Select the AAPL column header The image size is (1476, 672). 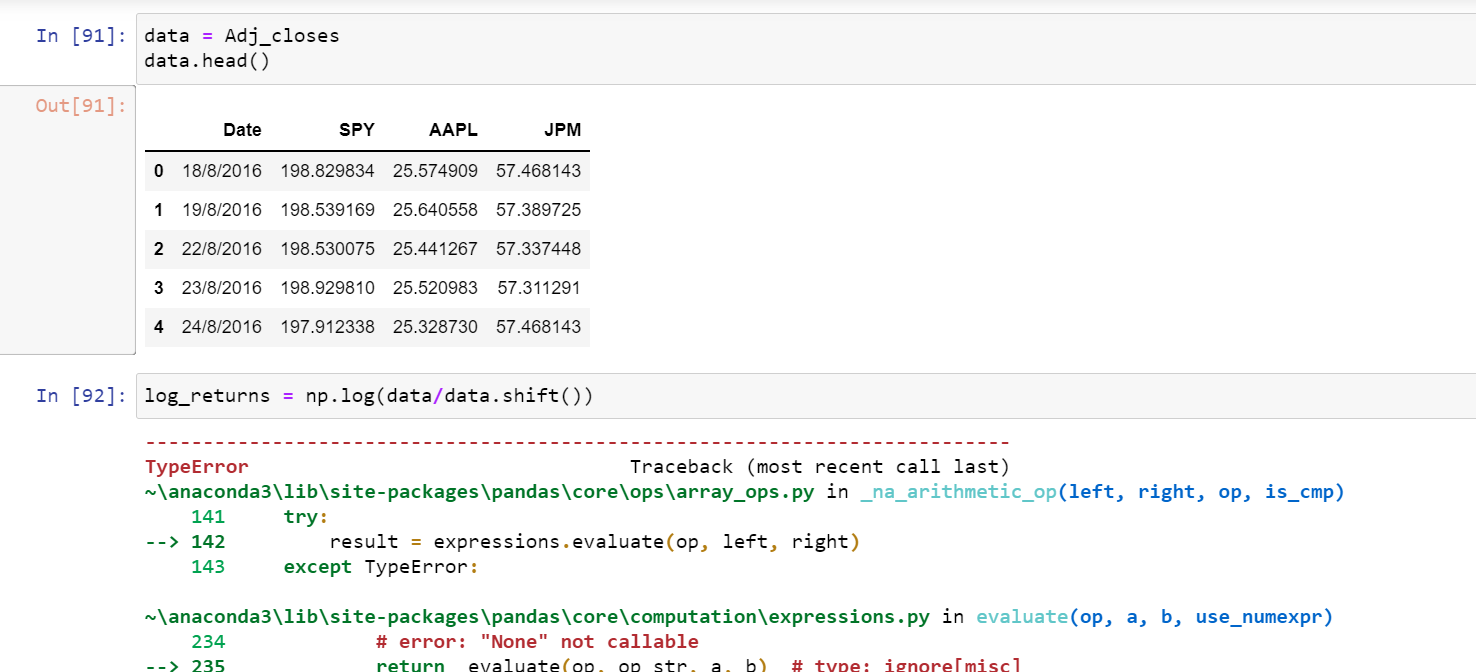click(x=453, y=130)
